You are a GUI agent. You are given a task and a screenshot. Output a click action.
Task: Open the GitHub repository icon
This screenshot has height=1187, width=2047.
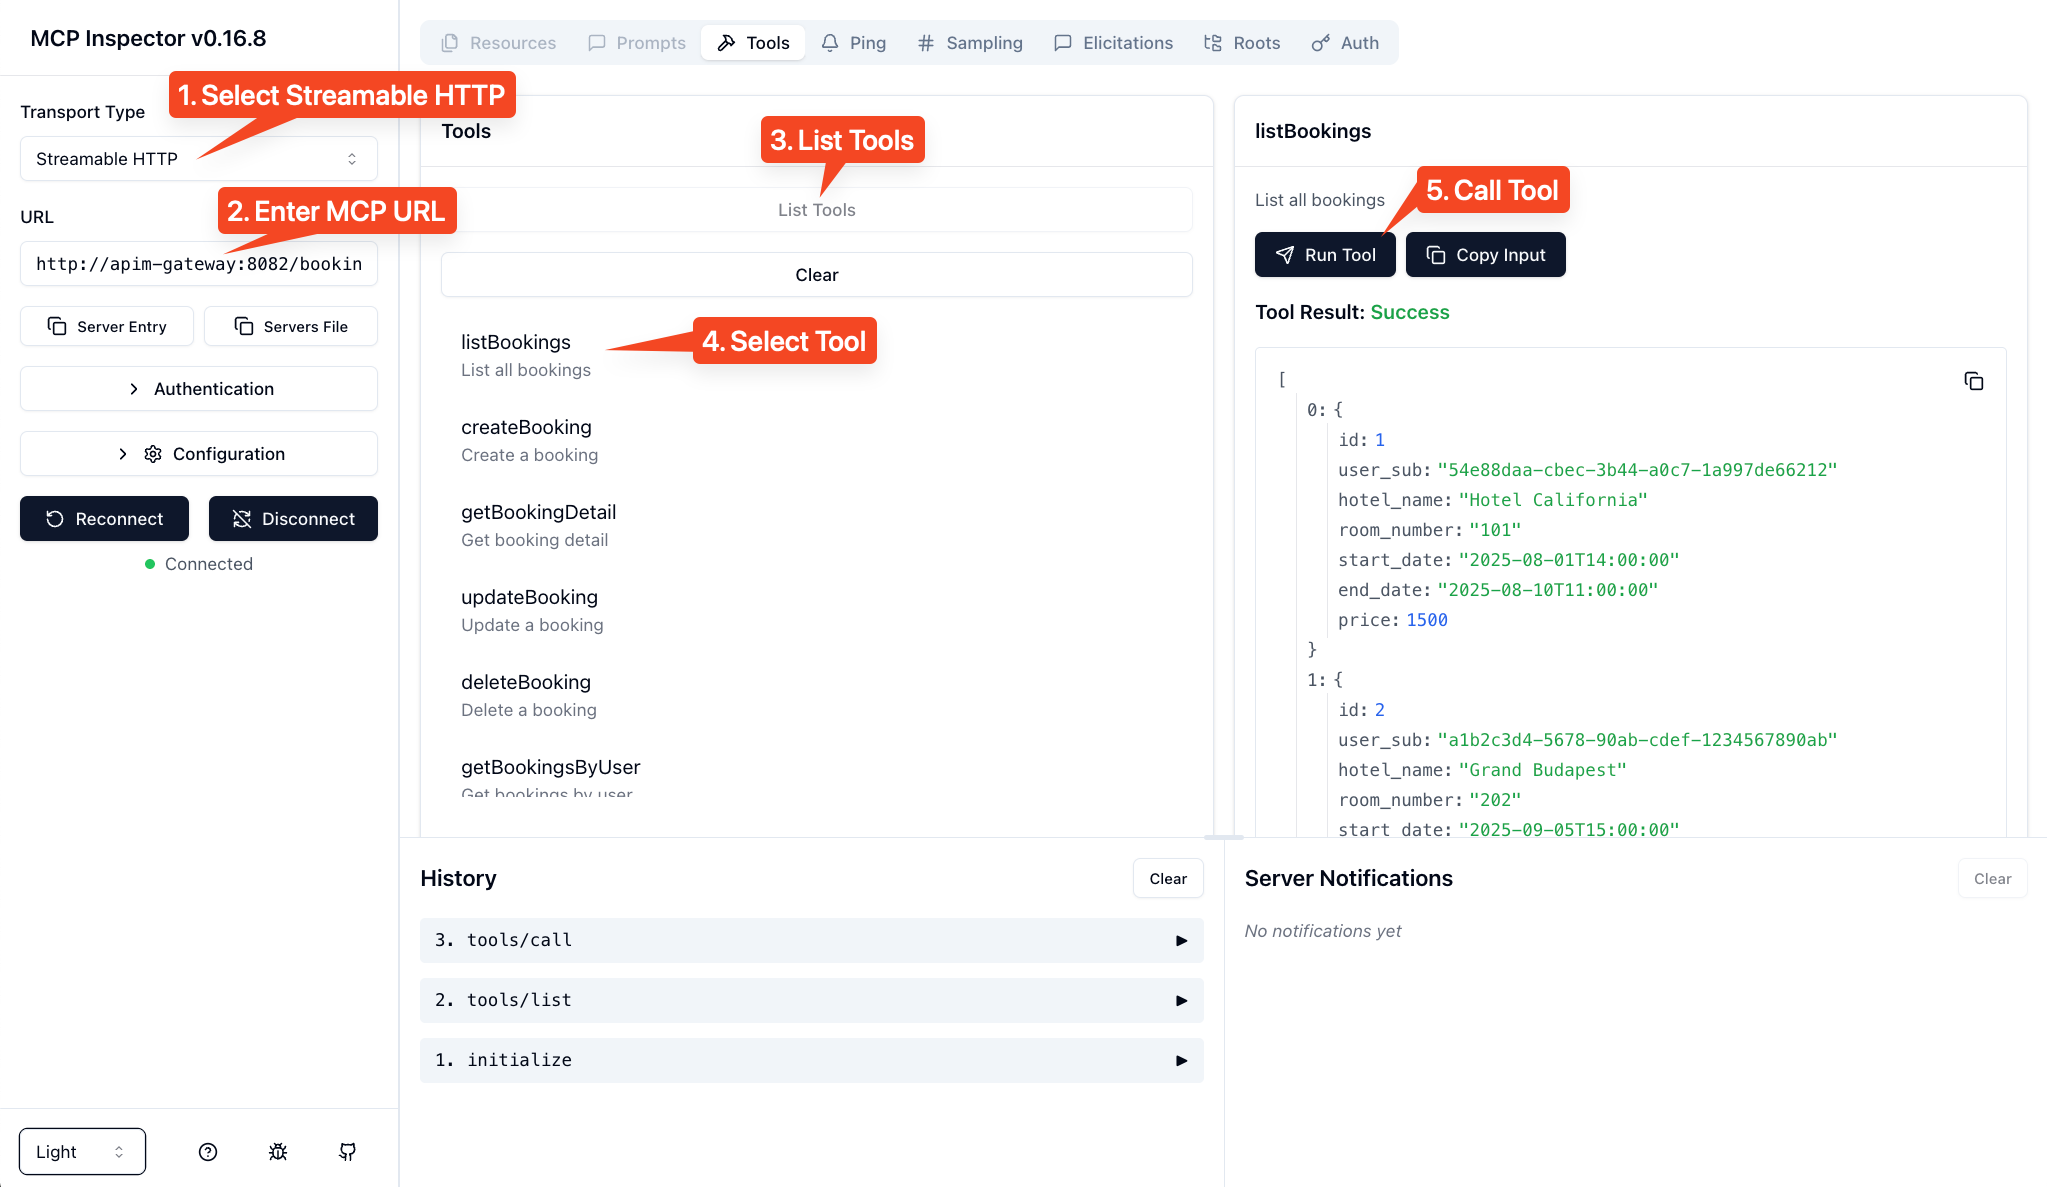click(347, 1151)
